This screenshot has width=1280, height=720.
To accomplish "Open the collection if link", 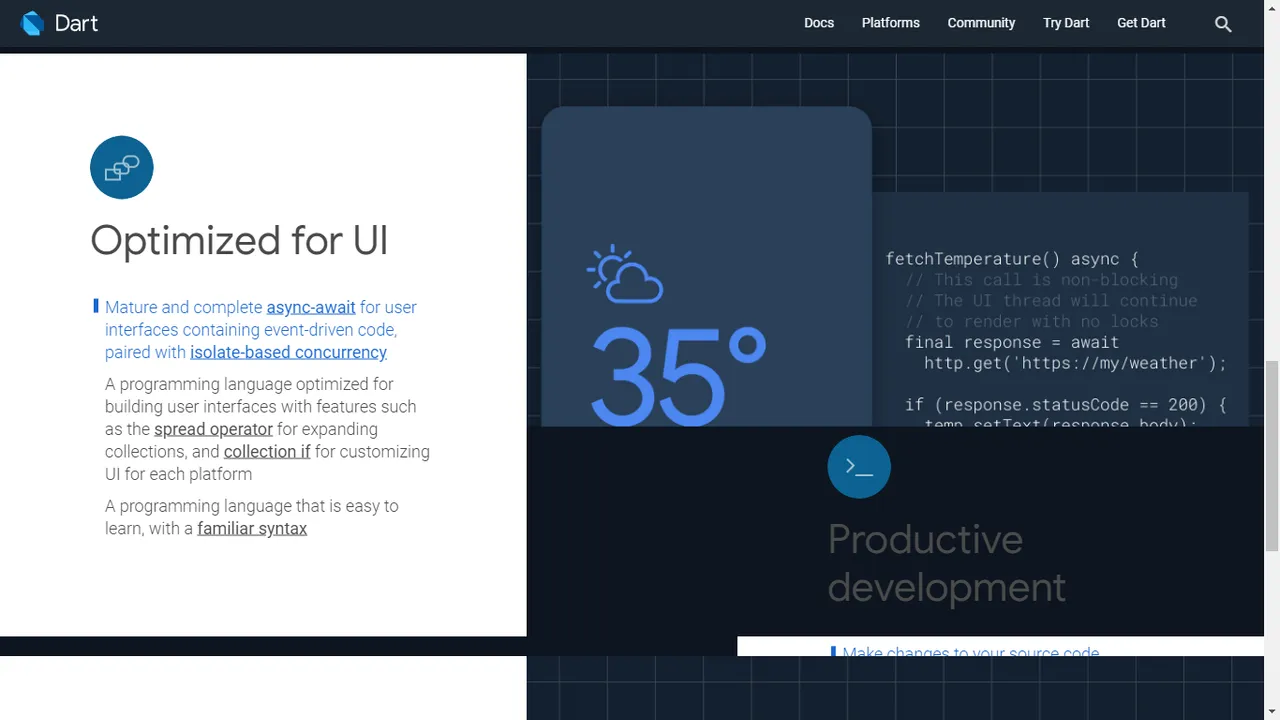I will point(267,452).
